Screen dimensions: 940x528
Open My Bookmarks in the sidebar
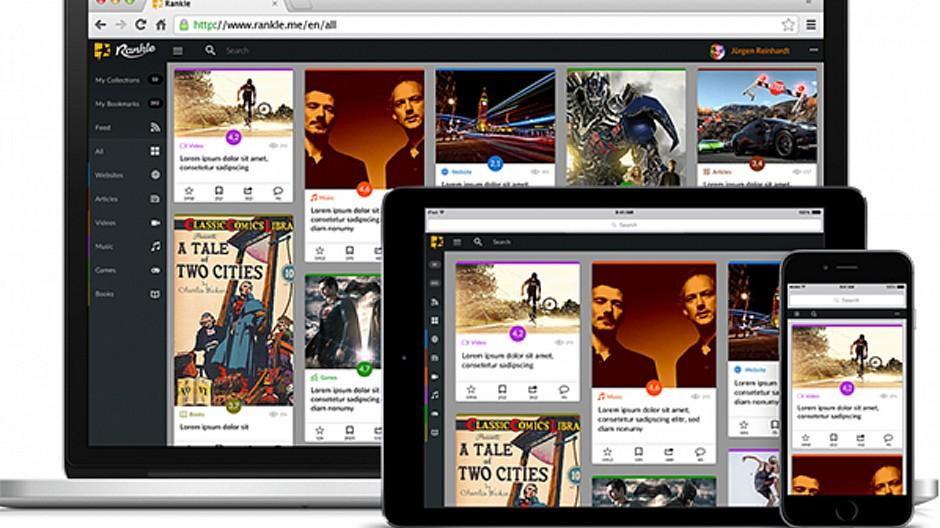coord(127,104)
